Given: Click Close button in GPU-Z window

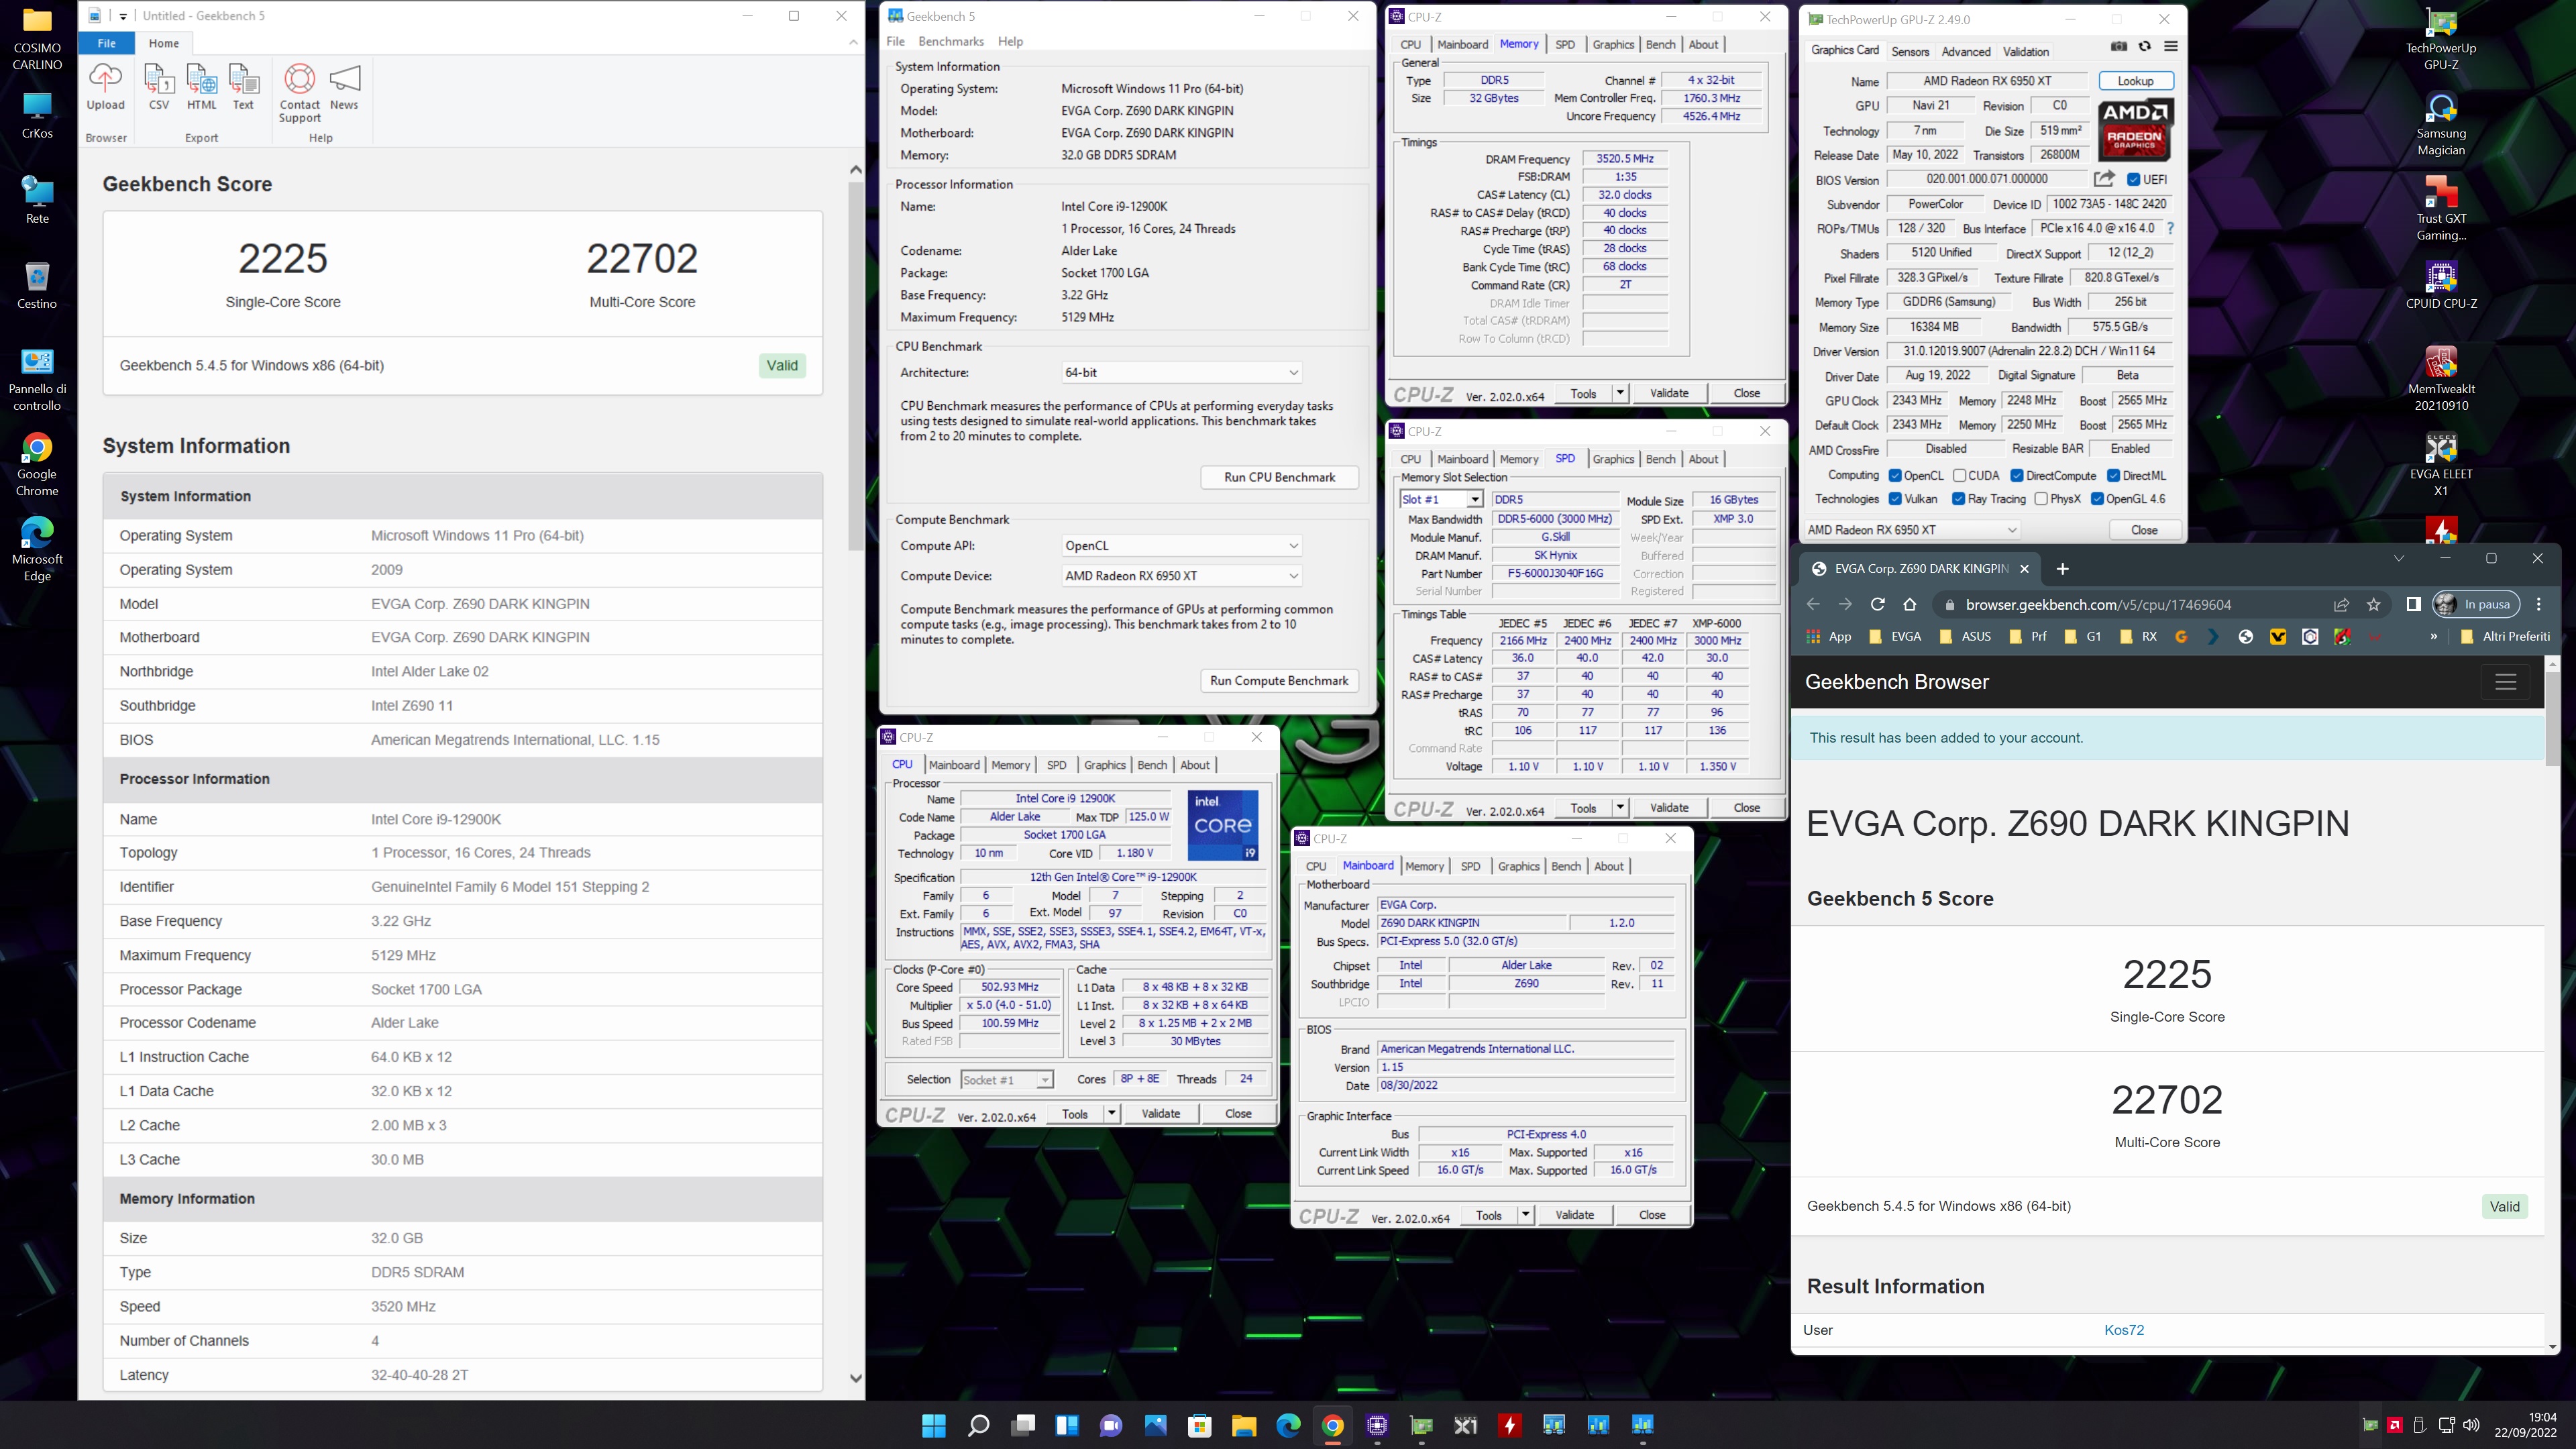Looking at the screenshot, I should [x=2144, y=530].
